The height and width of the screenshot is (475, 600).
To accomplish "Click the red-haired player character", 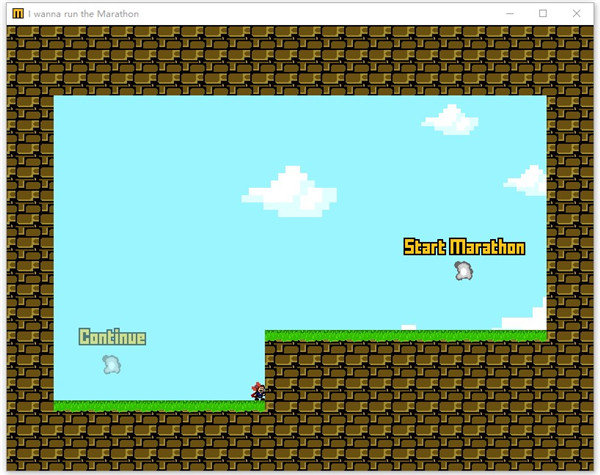I will 258,391.
